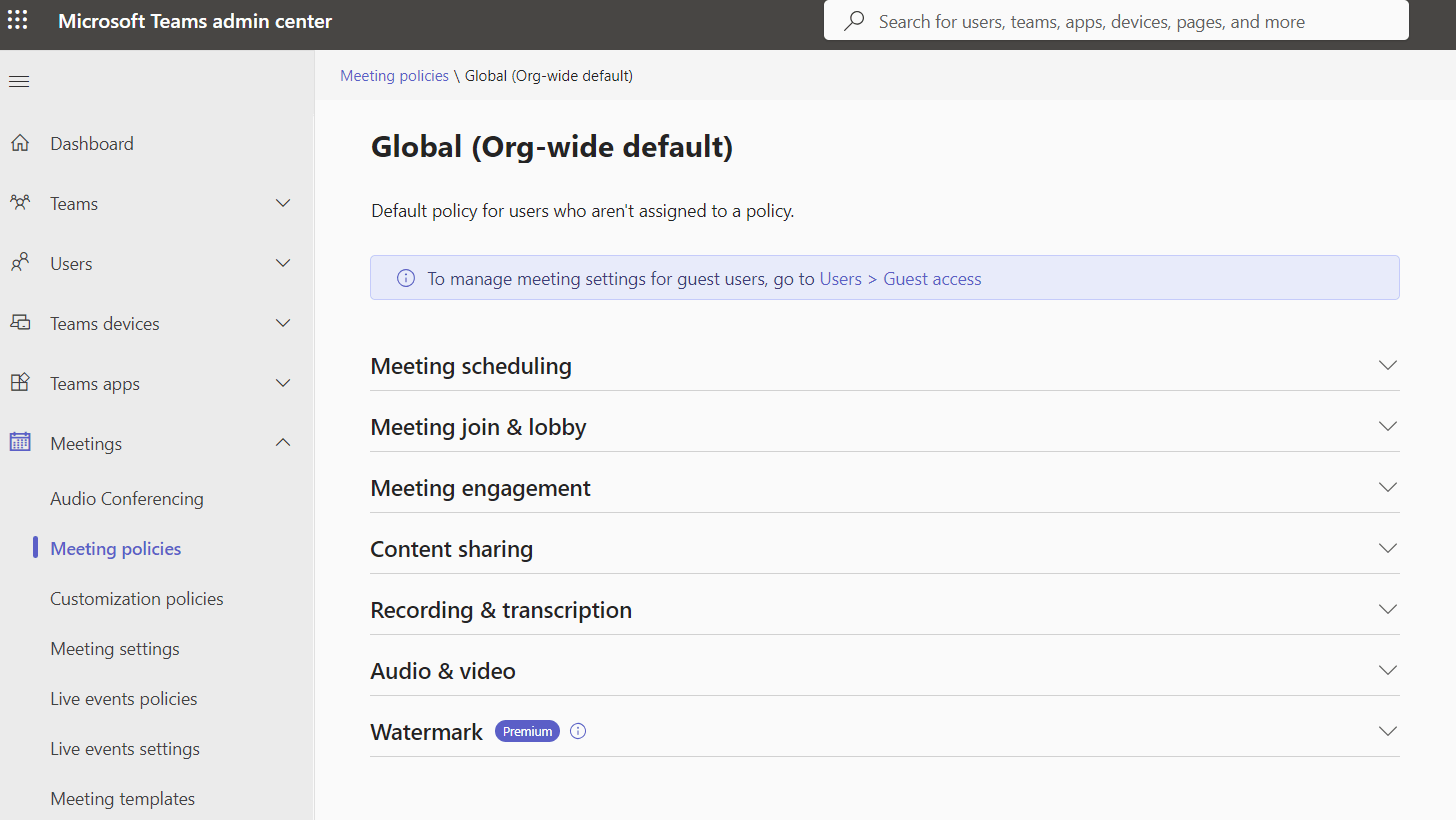Click the Teams devices icon
1456x820 pixels.
[20, 323]
